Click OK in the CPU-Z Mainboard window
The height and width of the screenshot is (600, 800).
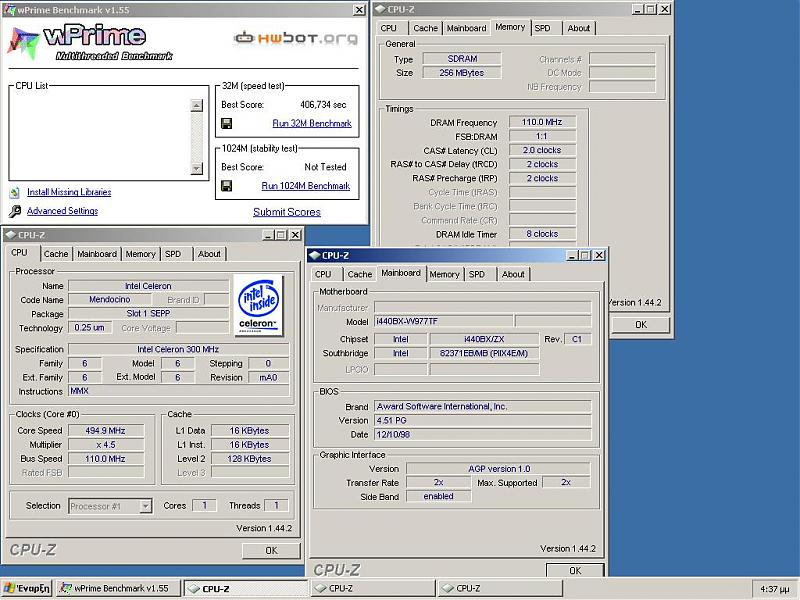(575, 571)
